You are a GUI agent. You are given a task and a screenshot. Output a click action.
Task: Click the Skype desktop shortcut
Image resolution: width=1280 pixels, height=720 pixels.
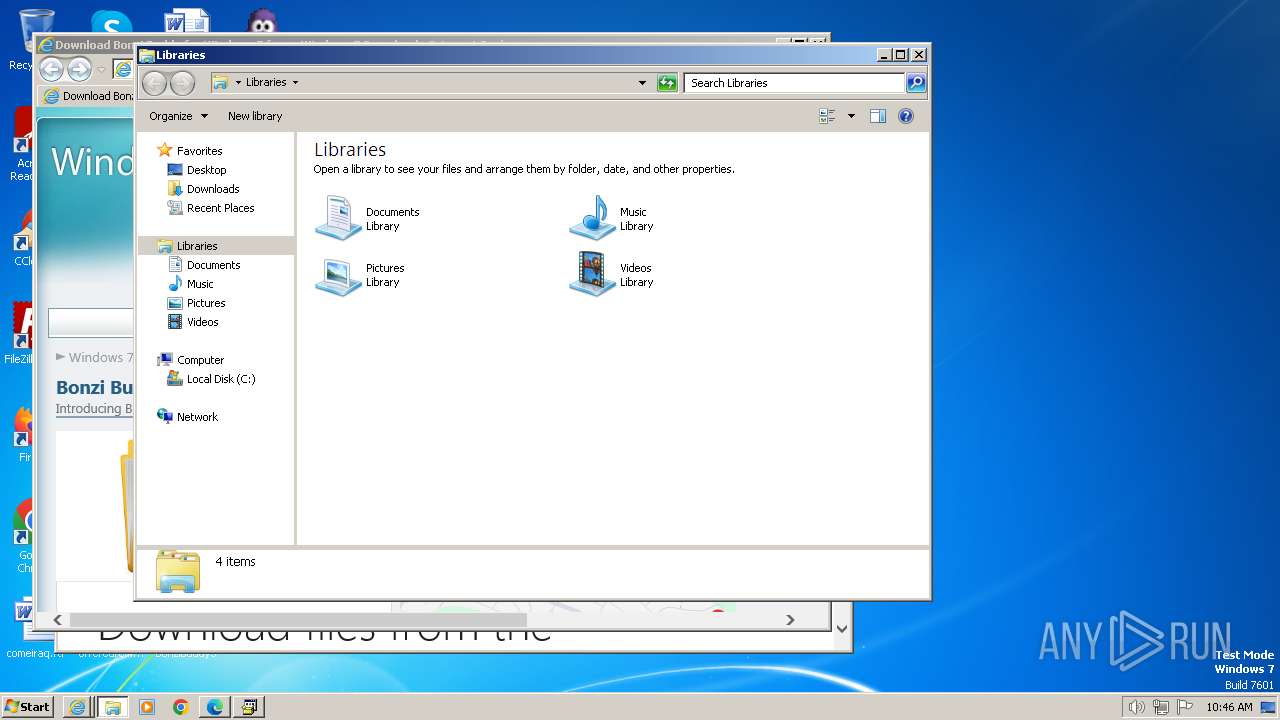click(110, 24)
